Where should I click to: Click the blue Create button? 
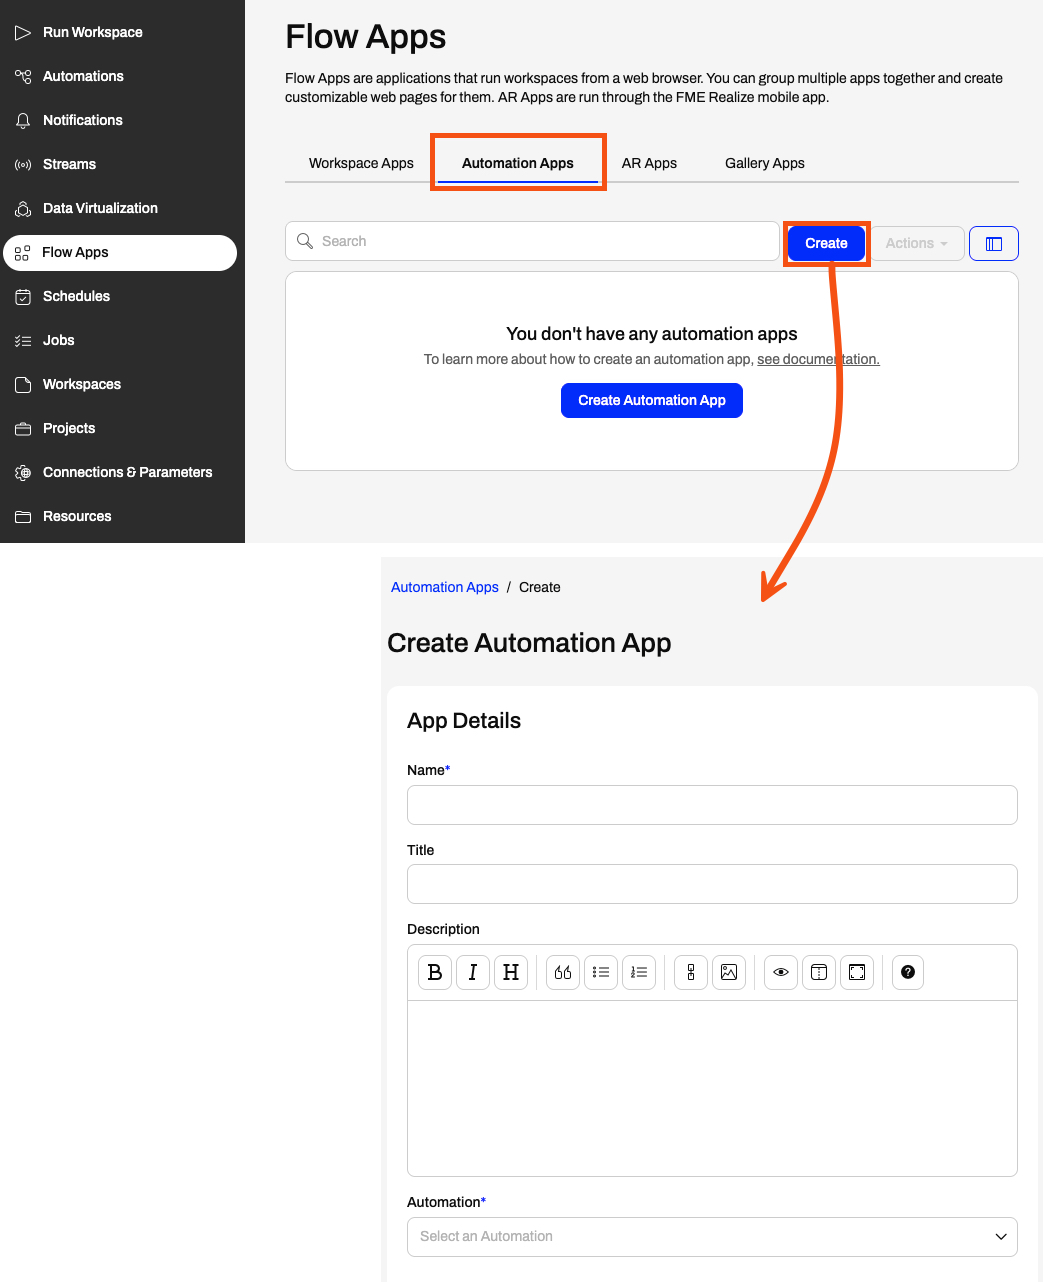click(x=826, y=243)
